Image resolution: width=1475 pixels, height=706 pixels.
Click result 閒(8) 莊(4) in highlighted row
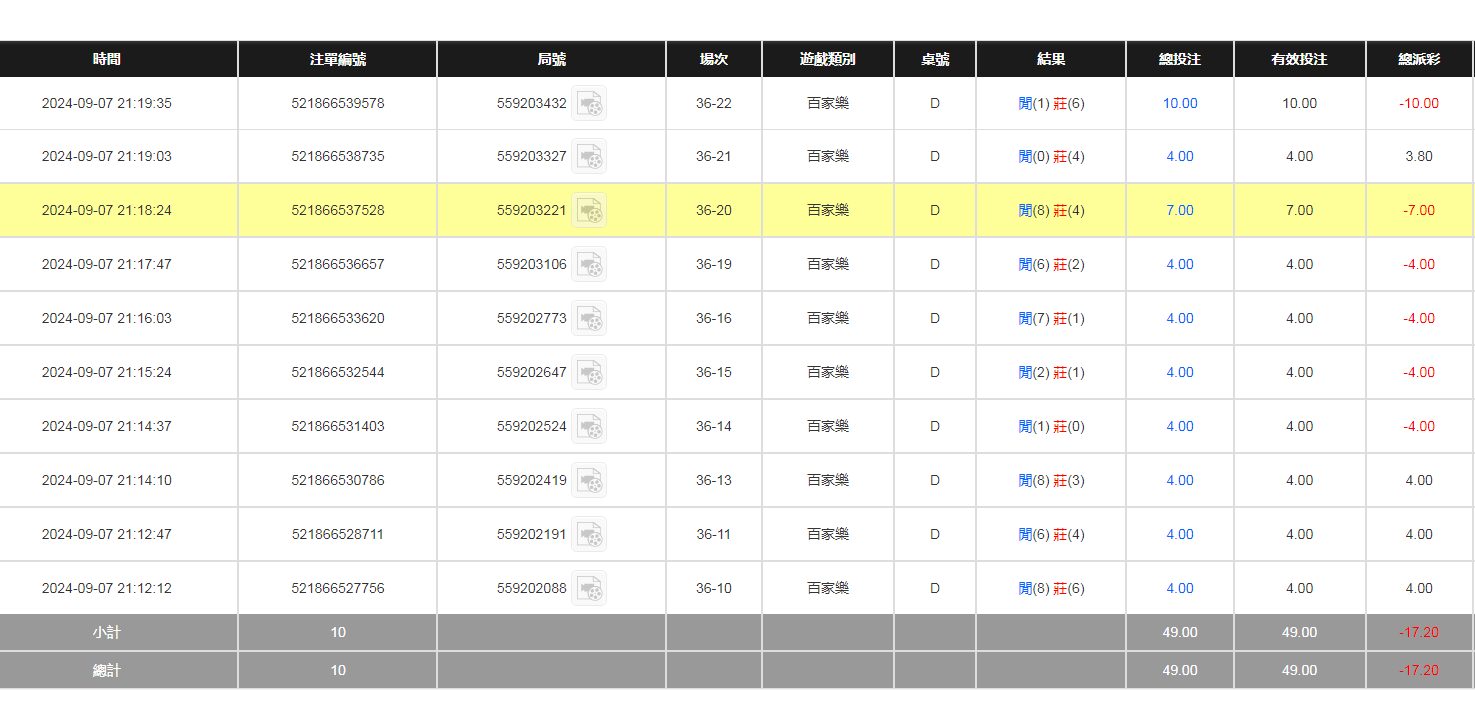(1051, 211)
